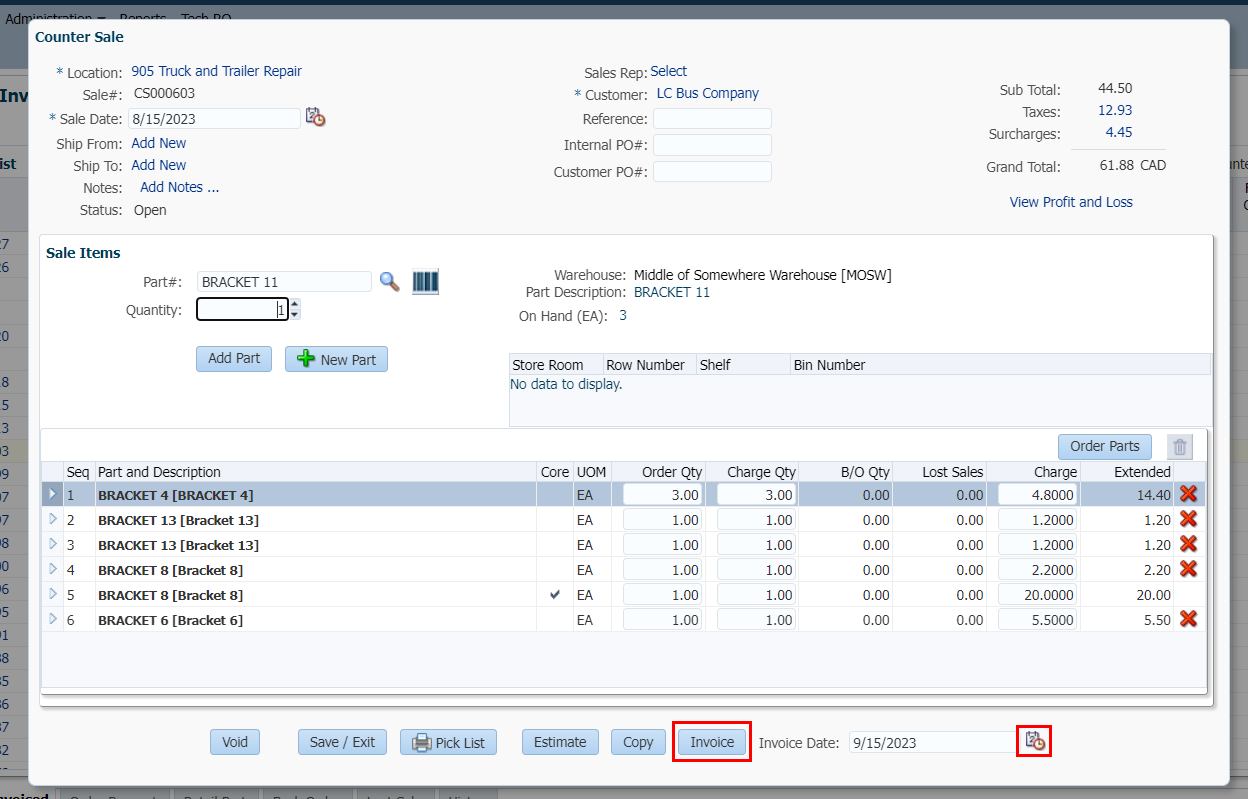This screenshot has width=1248, height=799.
Task: Open 905 Truck and Trailer Repair location link
Action: tap(216, 71)
